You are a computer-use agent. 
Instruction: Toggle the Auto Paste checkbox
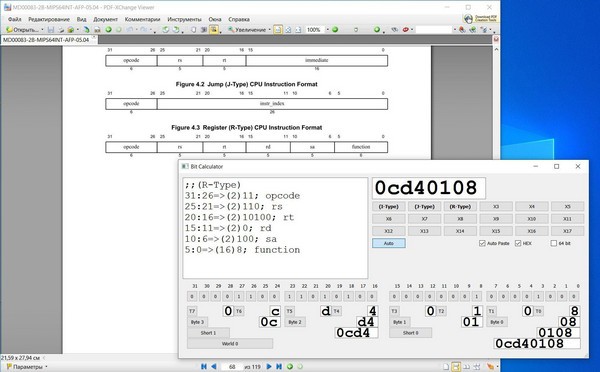(x=482, y=243)
